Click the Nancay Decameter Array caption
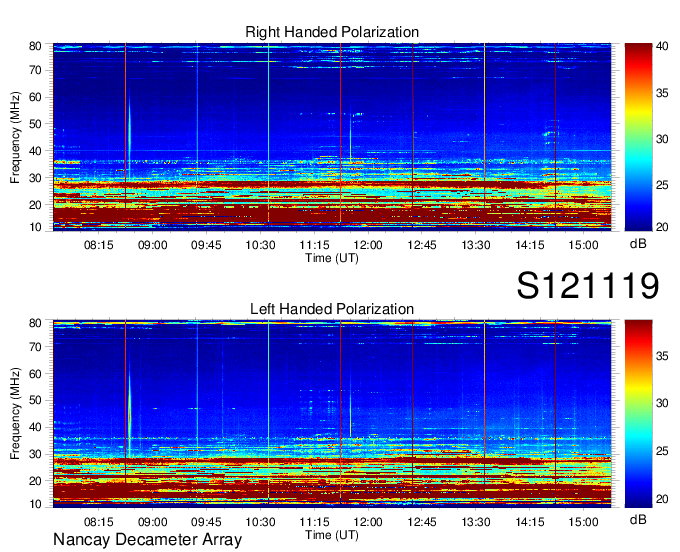The height and width of the screenshot is (552, 680). click(x=147, y=540)
